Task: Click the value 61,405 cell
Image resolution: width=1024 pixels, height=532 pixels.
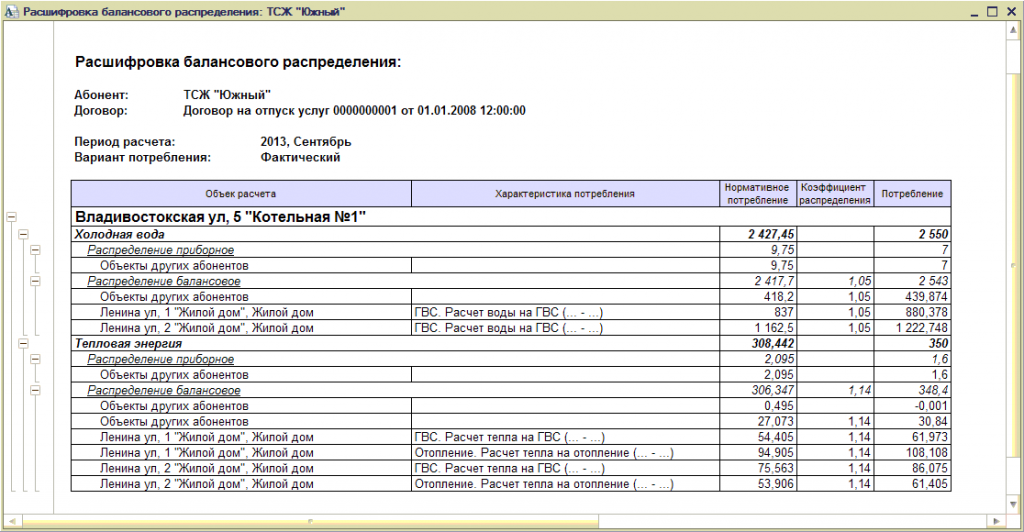Action: [912, 484]
